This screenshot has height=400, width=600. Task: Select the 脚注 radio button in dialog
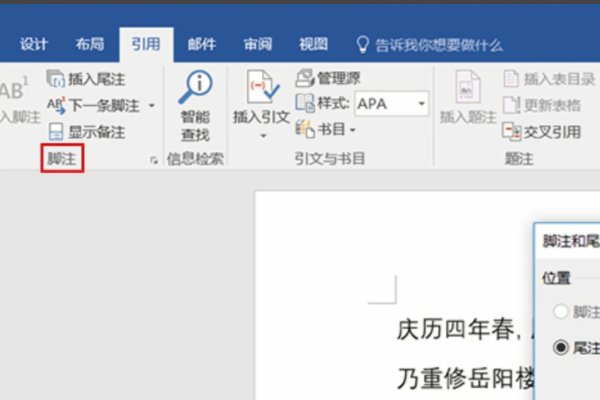pos(561,312)
